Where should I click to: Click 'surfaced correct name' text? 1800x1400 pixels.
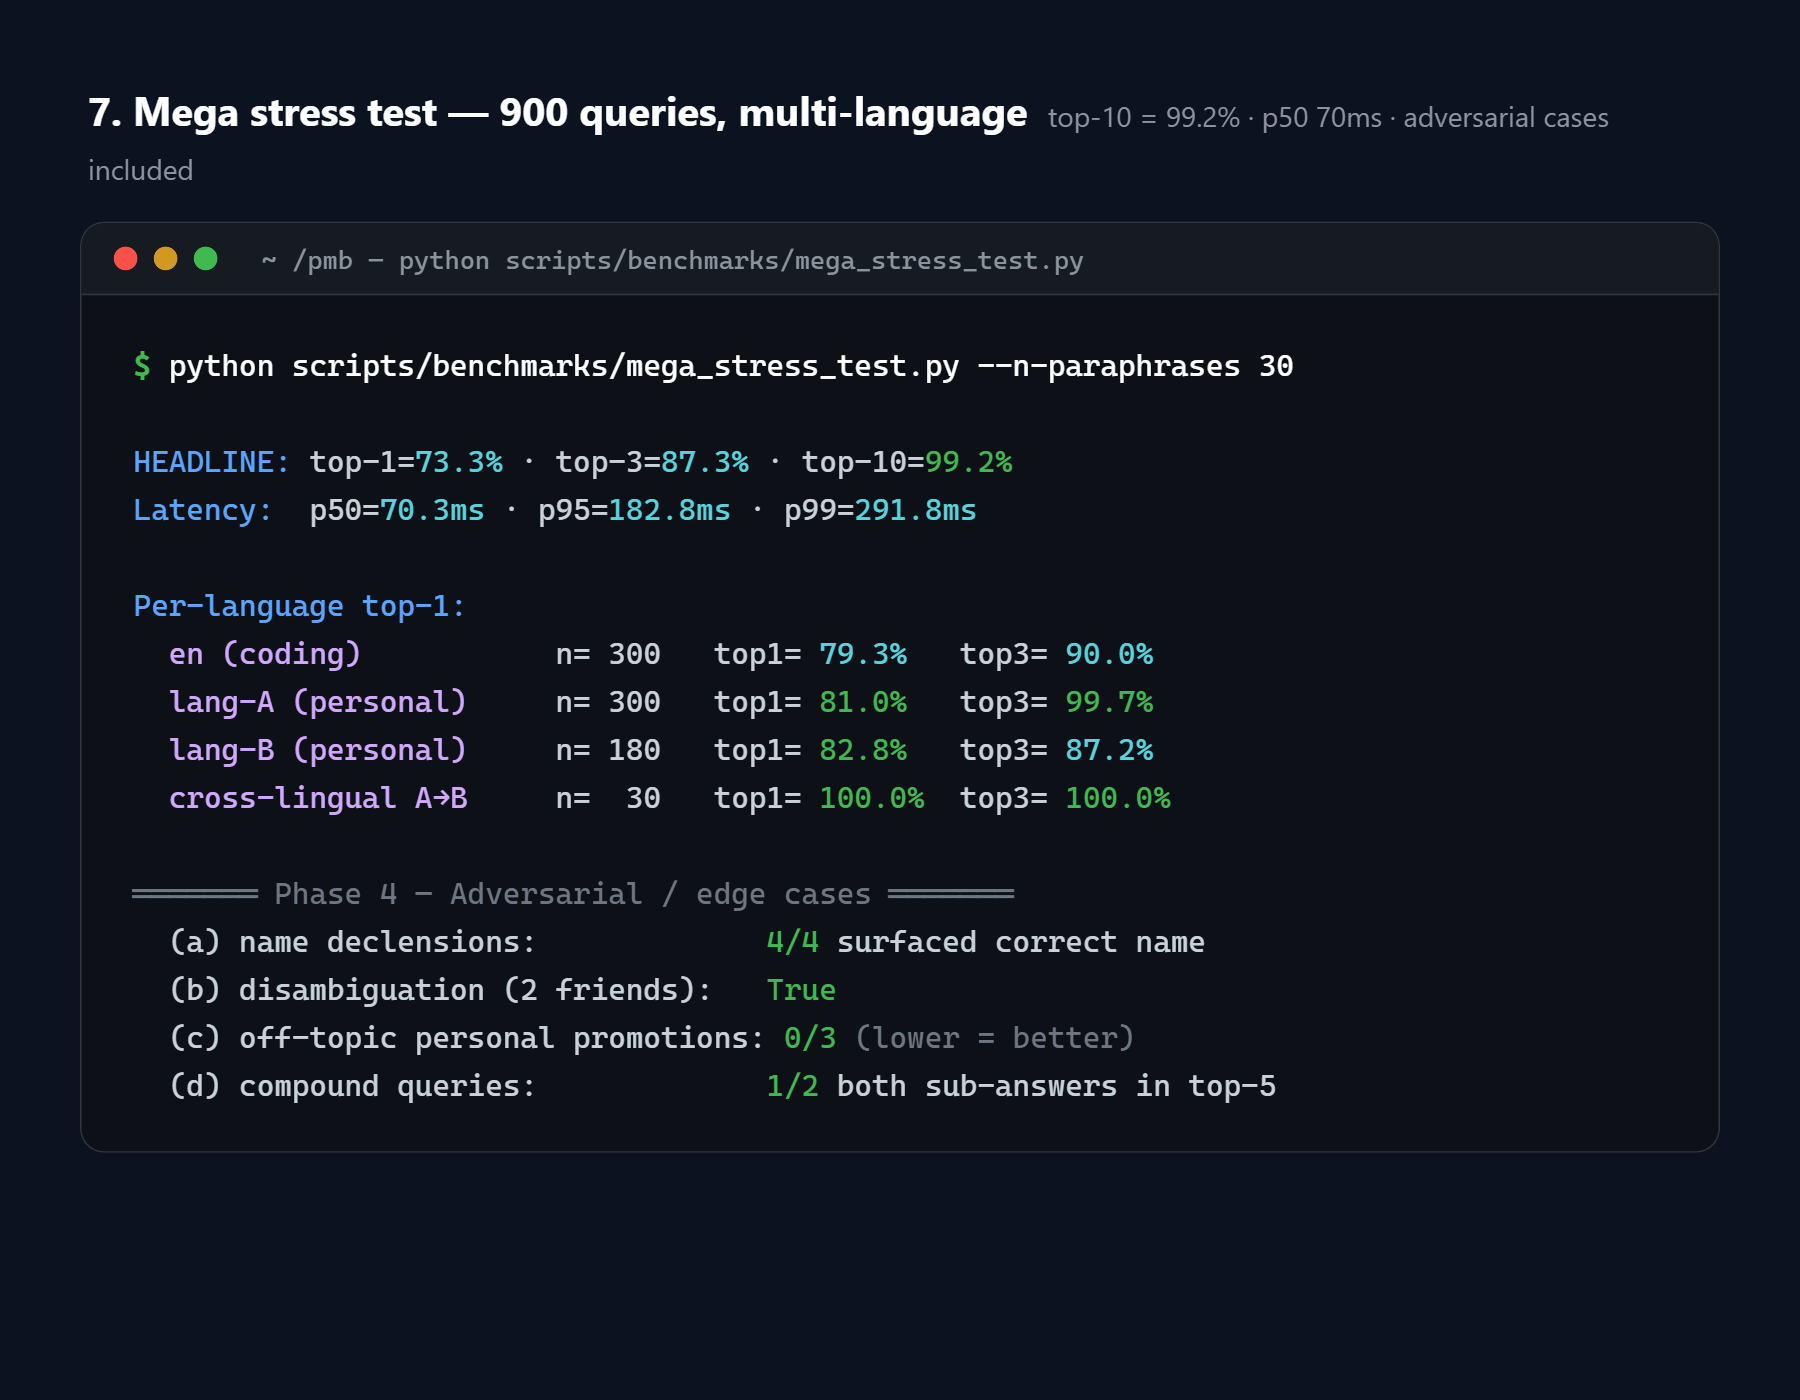click(1021, 942)
